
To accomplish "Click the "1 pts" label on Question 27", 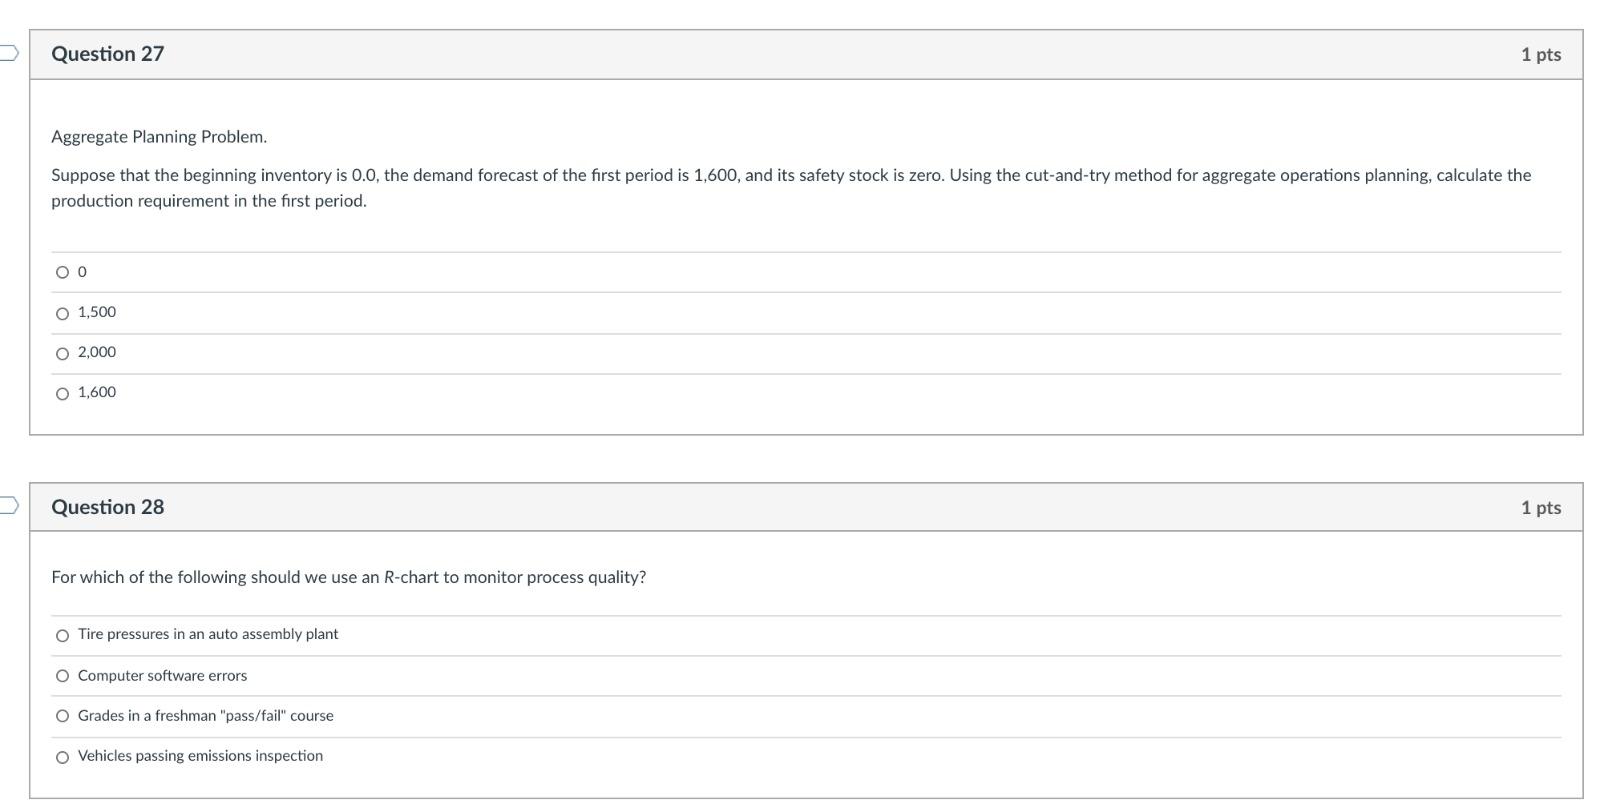I will tap(1540, 55).
